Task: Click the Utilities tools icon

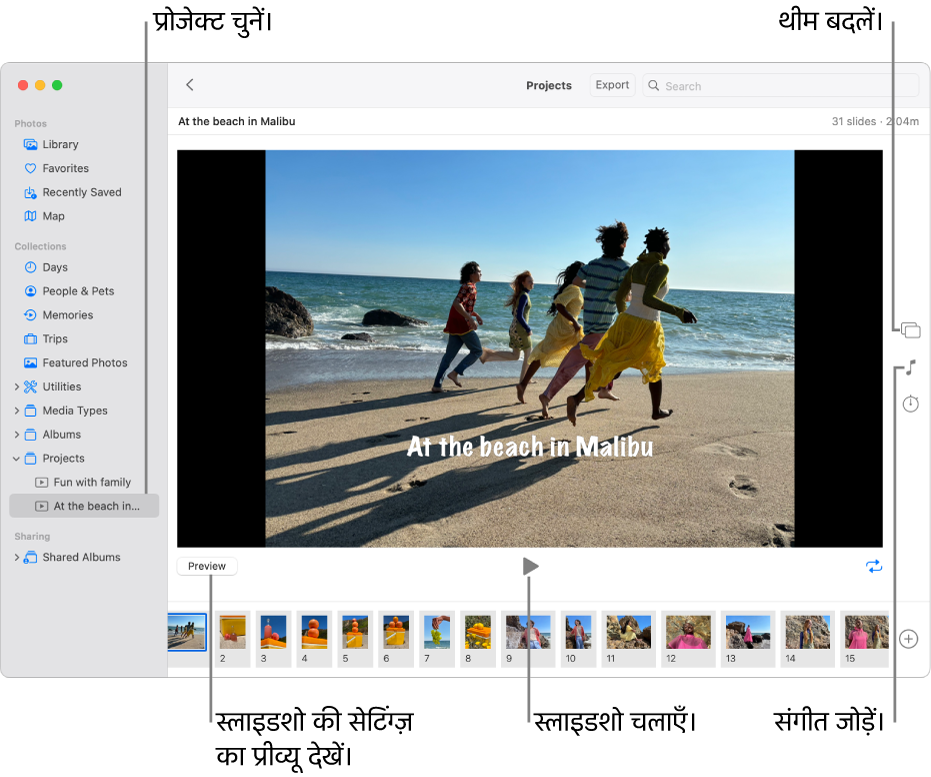Action: click(30, 387)
